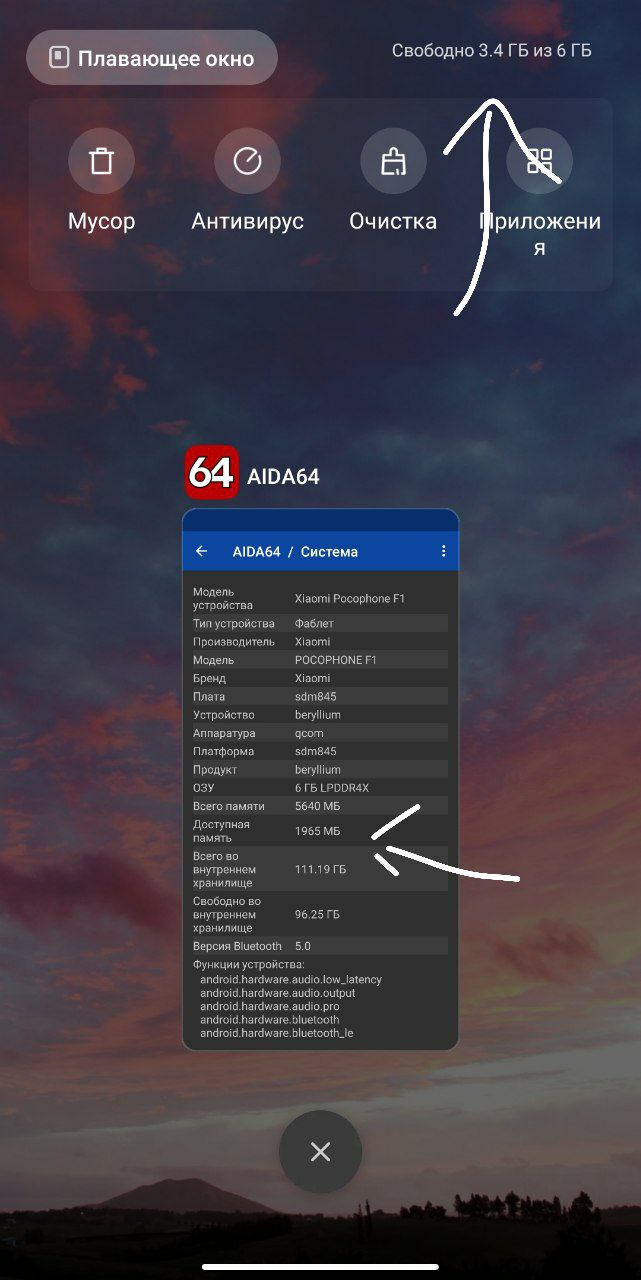Tap the free memory text Свободно 3.4 ГБ

pyautogui.click(x=492, y=50)
